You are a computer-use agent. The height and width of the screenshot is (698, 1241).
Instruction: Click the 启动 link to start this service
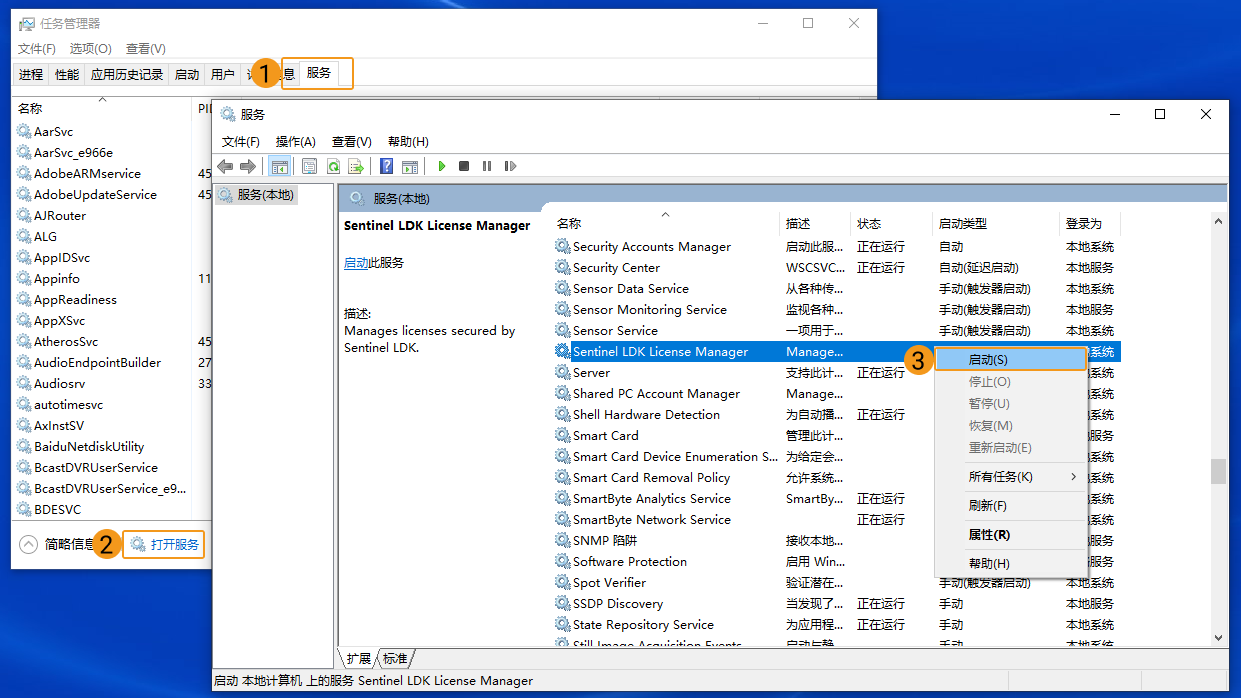click(355, 263)
